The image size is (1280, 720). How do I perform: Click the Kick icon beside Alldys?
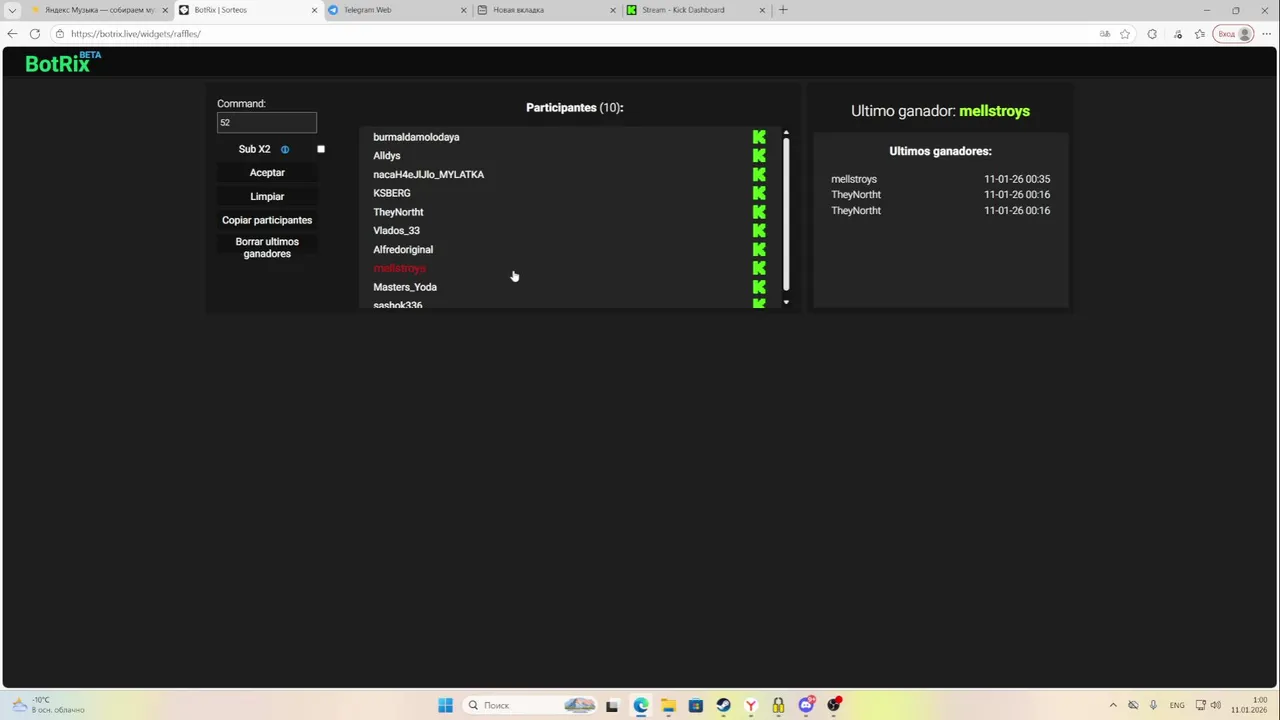coord(759,156)
